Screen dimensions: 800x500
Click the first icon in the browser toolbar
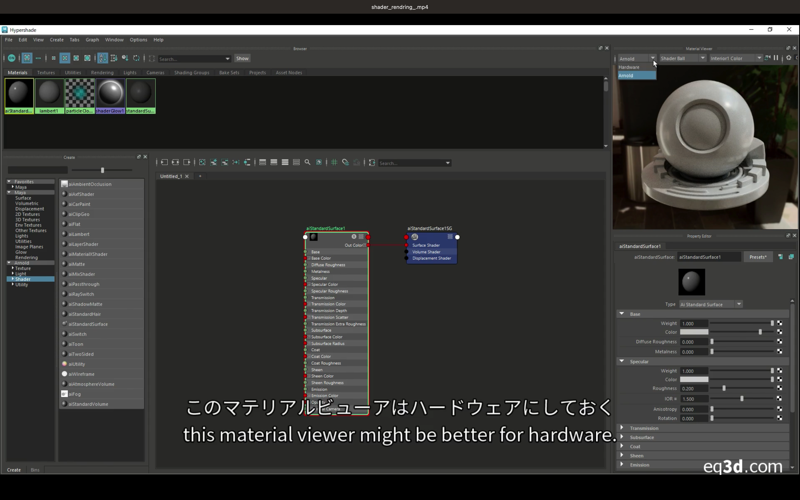11,59
